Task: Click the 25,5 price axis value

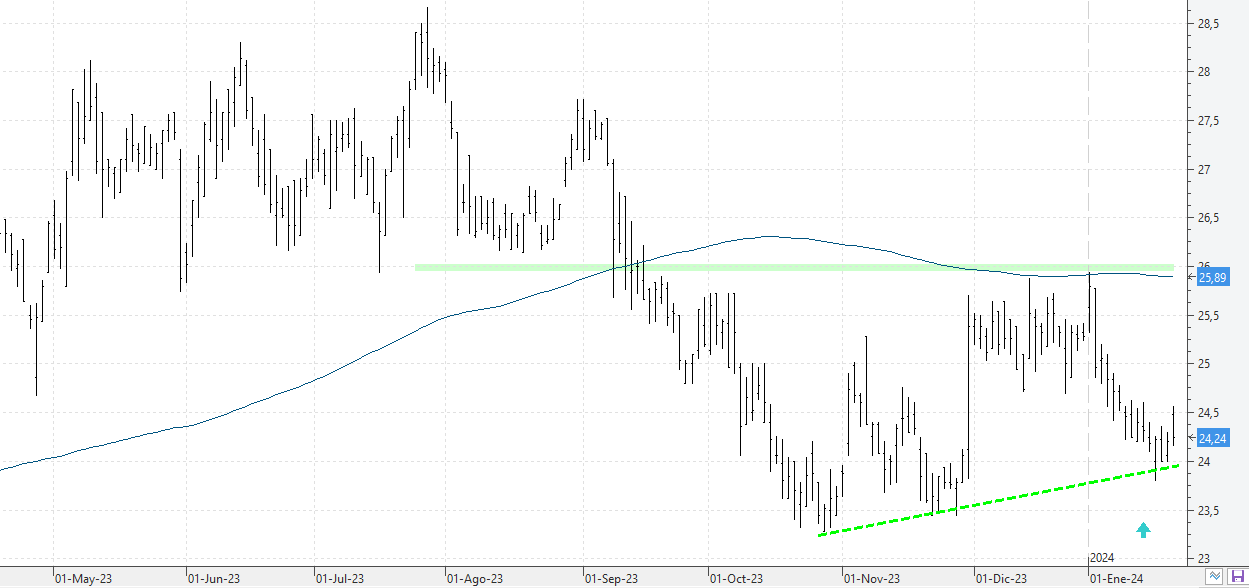Action: pos(1210,316)
